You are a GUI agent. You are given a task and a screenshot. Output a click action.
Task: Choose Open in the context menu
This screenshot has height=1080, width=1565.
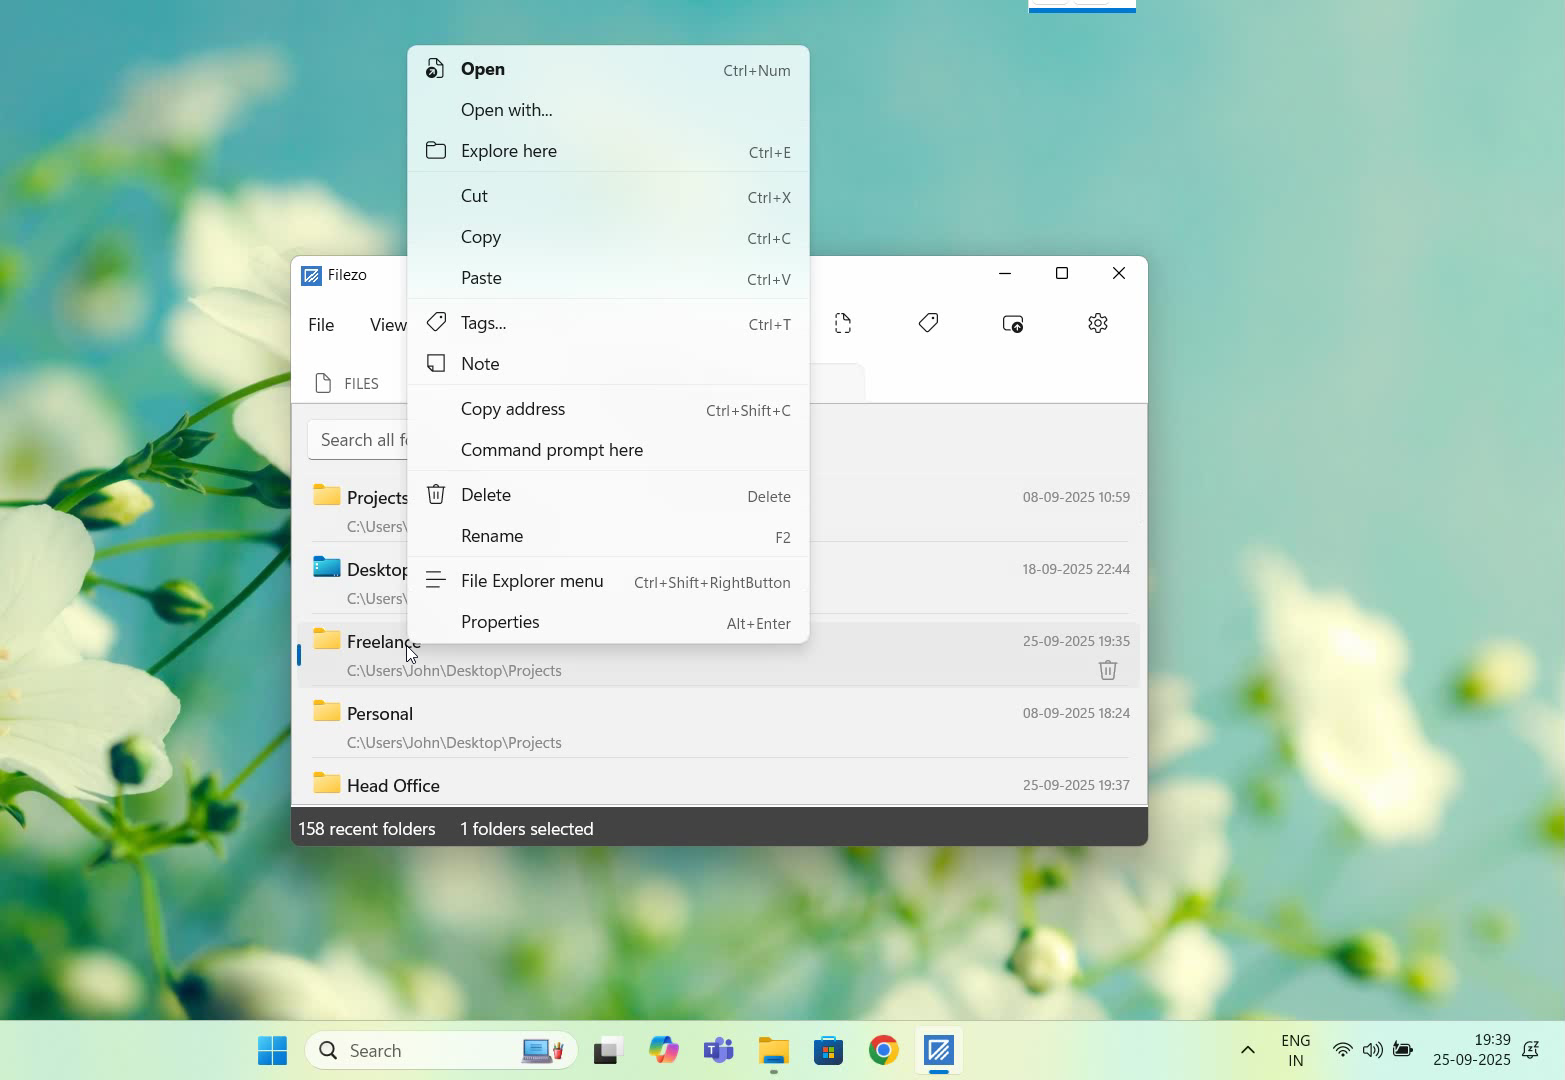click(483, 69)
